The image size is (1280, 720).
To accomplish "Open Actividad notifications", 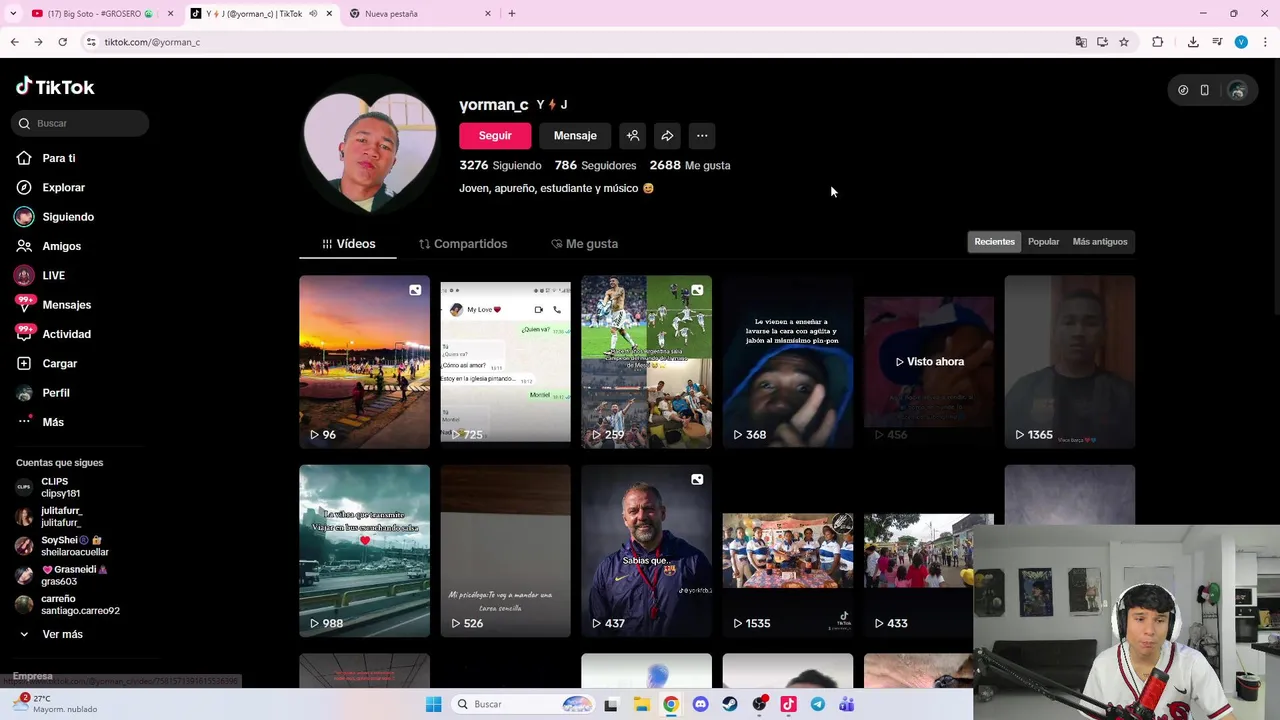I will 53,334.
